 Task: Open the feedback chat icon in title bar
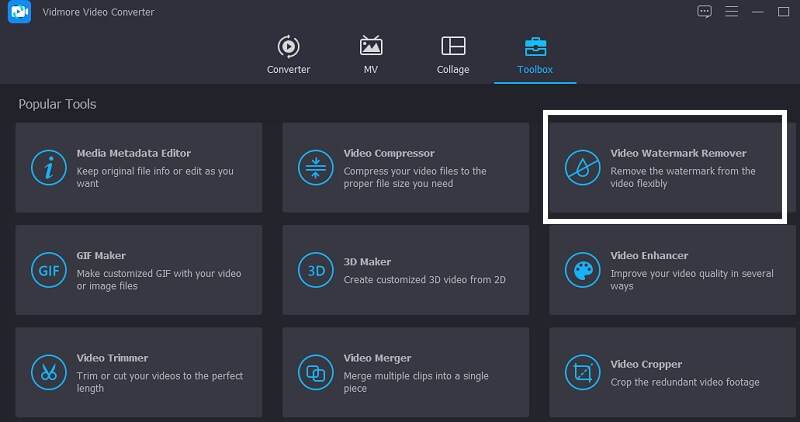coord(704,11)
